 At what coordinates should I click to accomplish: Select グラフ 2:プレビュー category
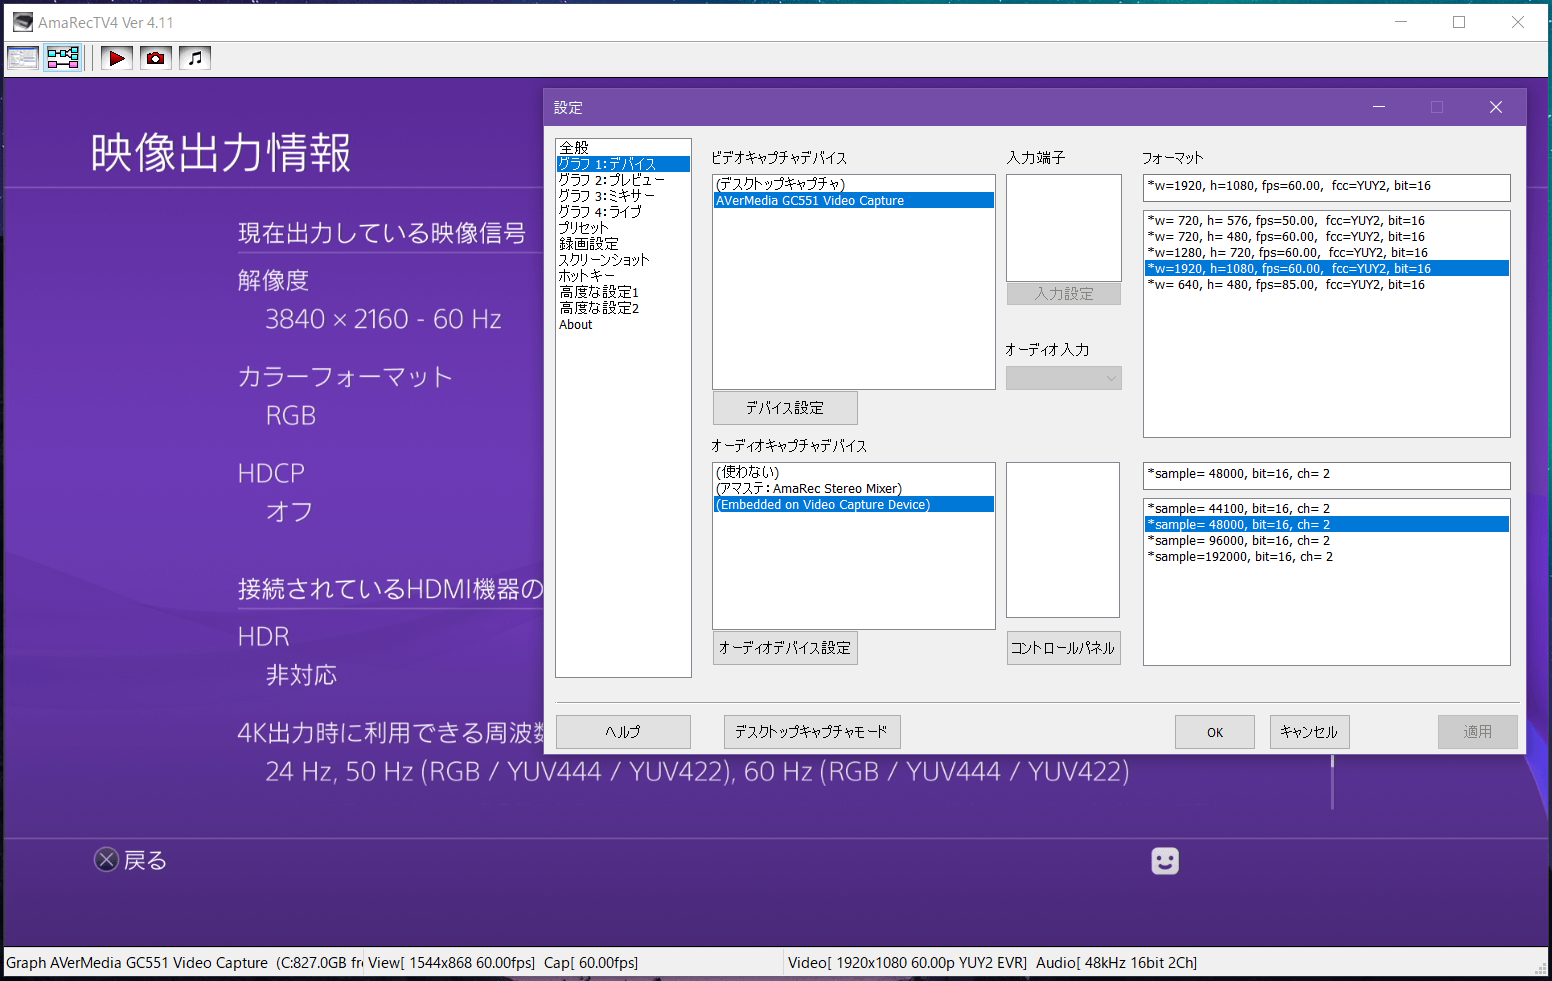pos(623,180)
